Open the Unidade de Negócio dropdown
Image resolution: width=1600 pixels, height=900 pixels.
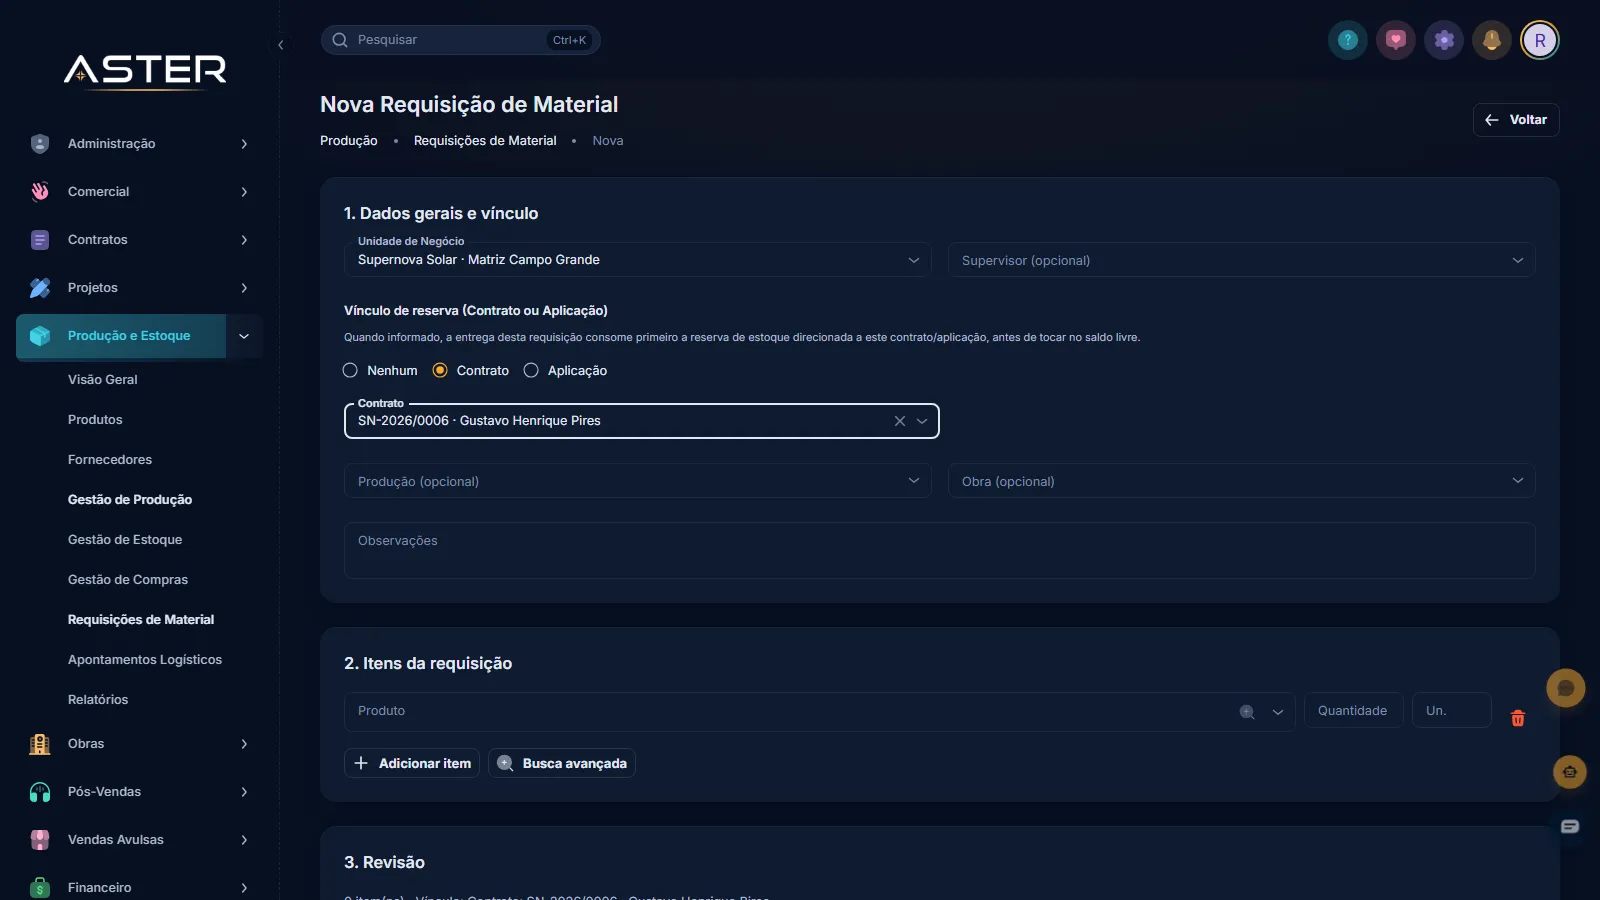tap(638, 259)
